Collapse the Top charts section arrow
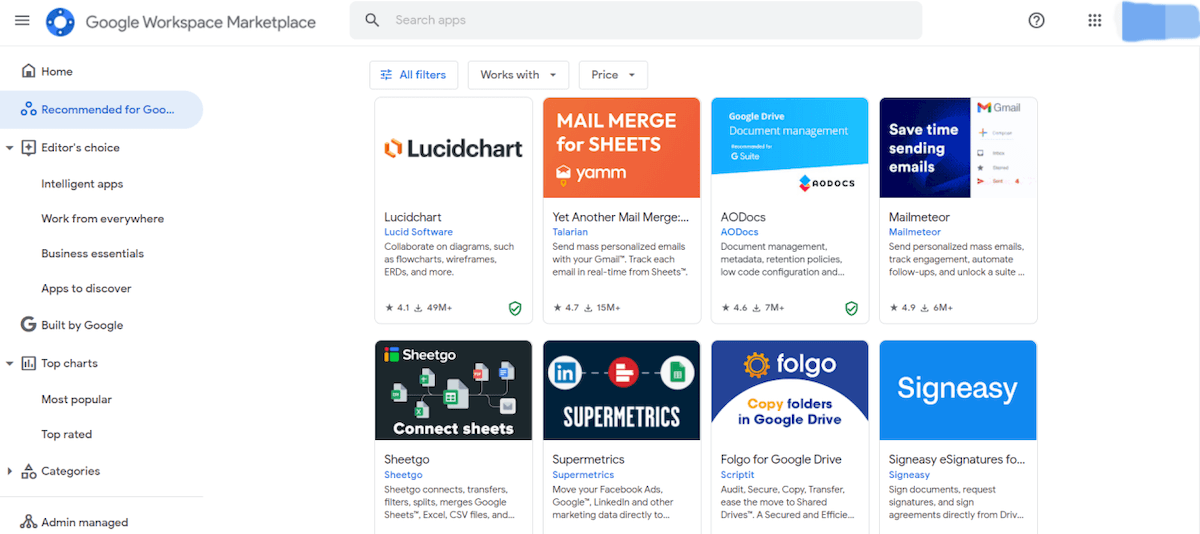Image resolution: width=1200 pixels, height=534 pixels. coord(10,364)
